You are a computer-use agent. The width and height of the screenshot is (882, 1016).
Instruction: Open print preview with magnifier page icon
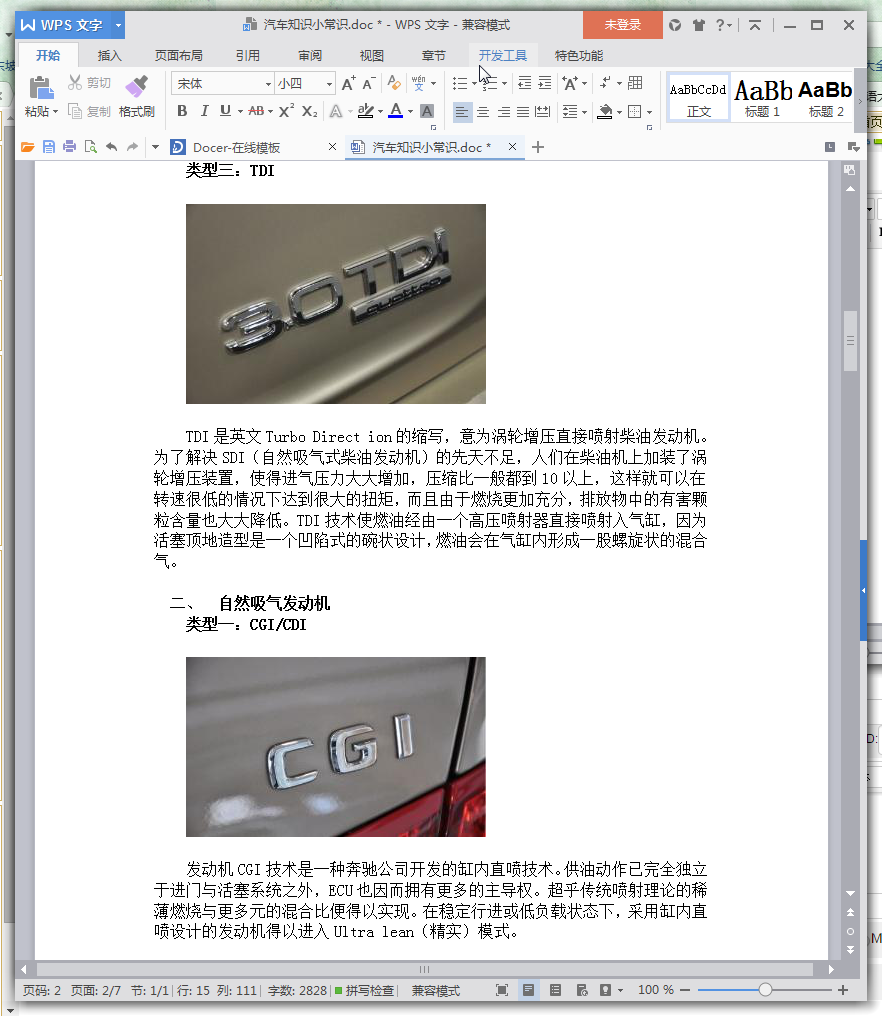[x=91, y=147]
